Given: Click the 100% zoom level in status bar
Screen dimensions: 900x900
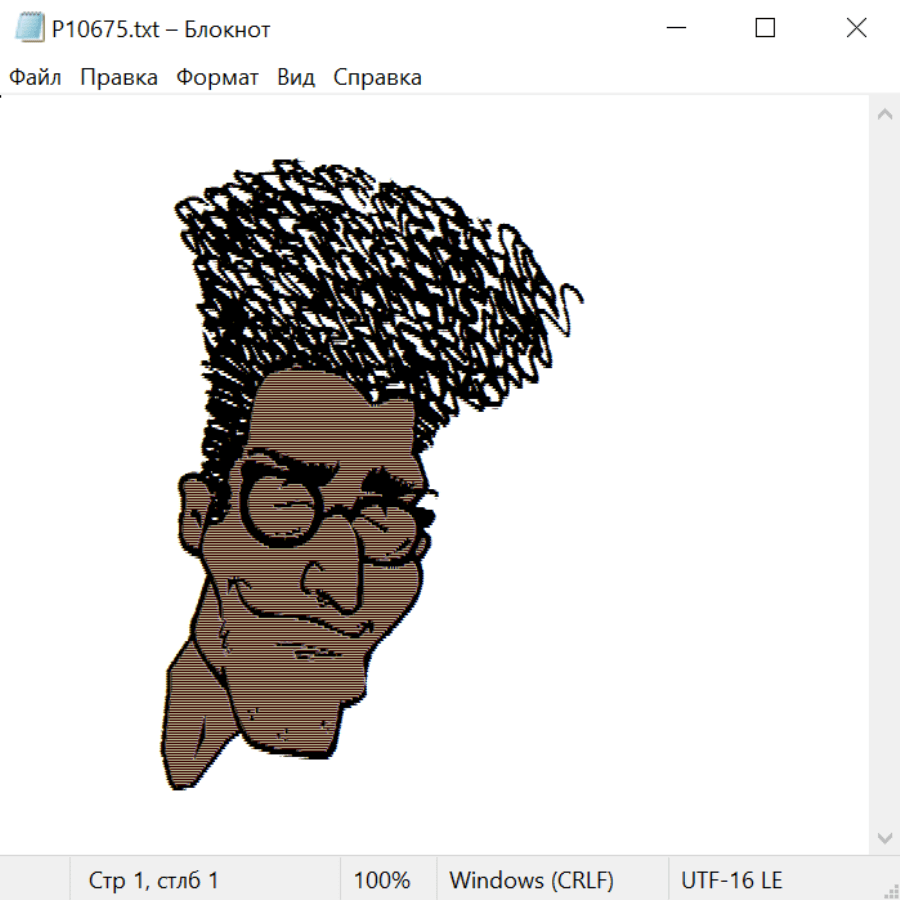Looking at the screenshot, I should coord(382,881).
